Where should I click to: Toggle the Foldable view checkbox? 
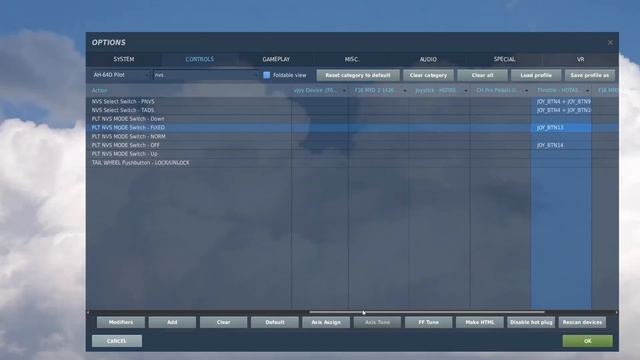tap(267, 75)
